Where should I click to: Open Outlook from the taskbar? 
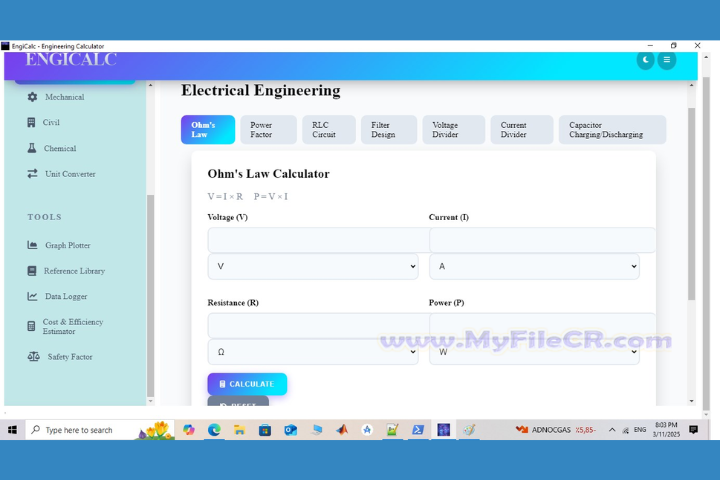[290, 430]
